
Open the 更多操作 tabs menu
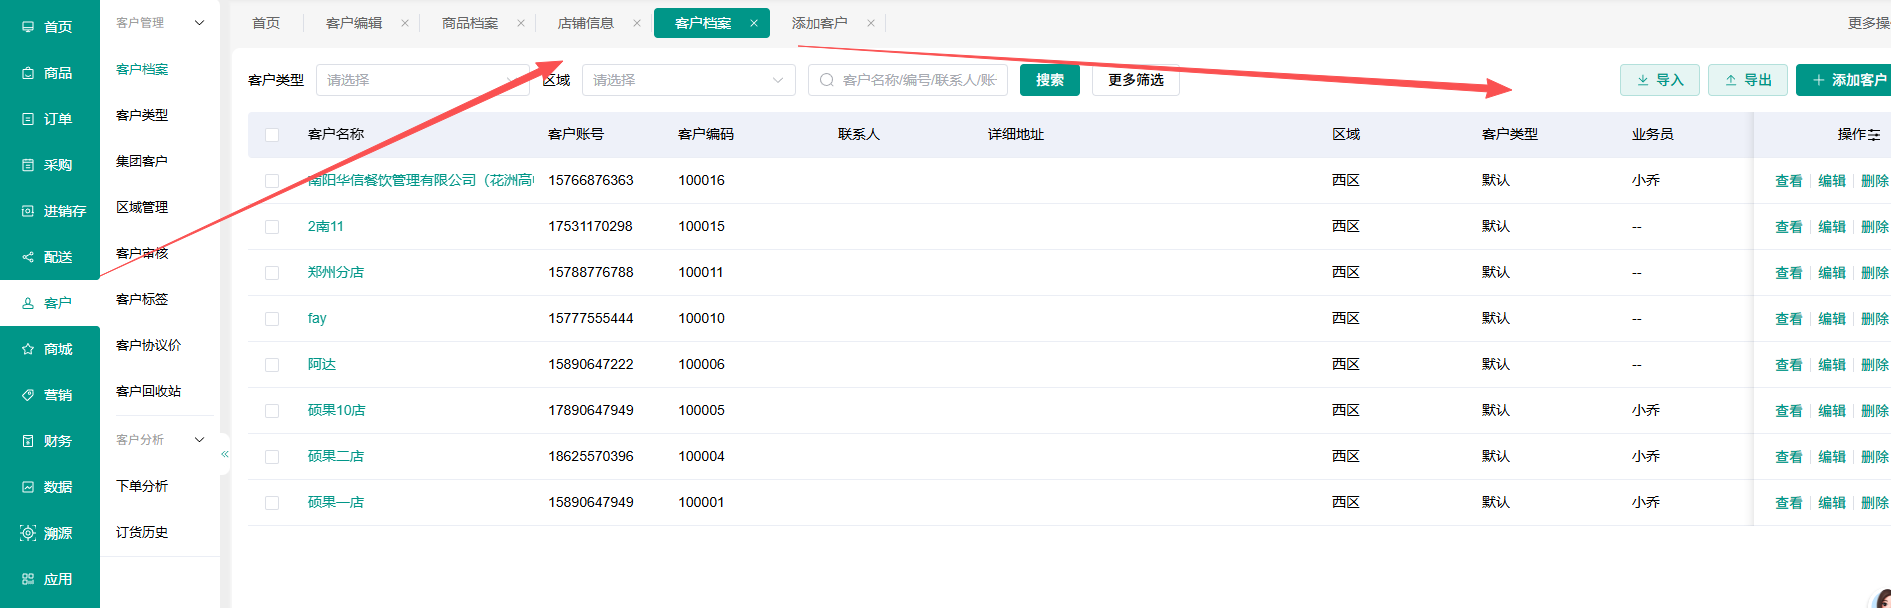point(1868,23)
